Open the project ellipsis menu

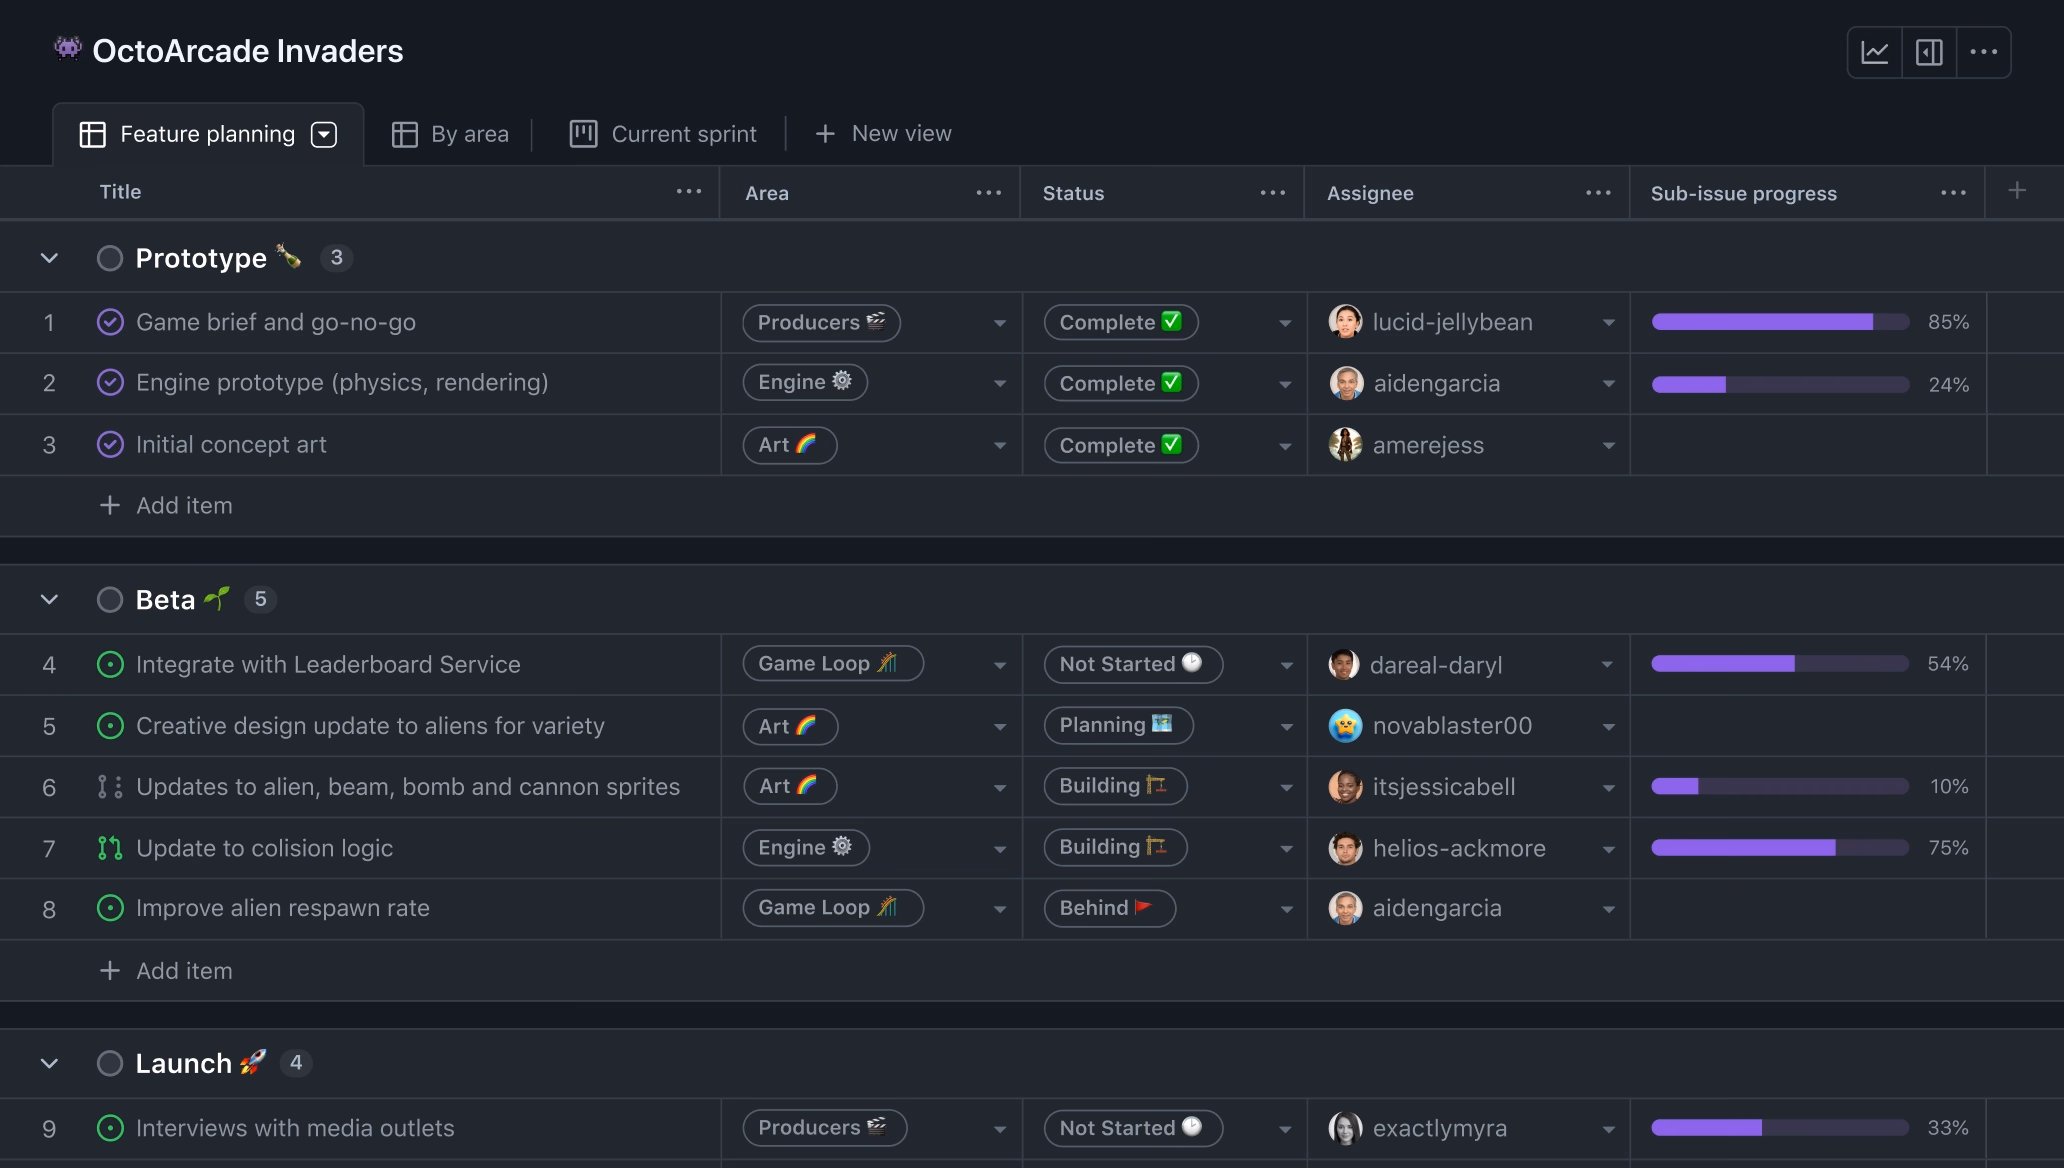(1984, 51)
